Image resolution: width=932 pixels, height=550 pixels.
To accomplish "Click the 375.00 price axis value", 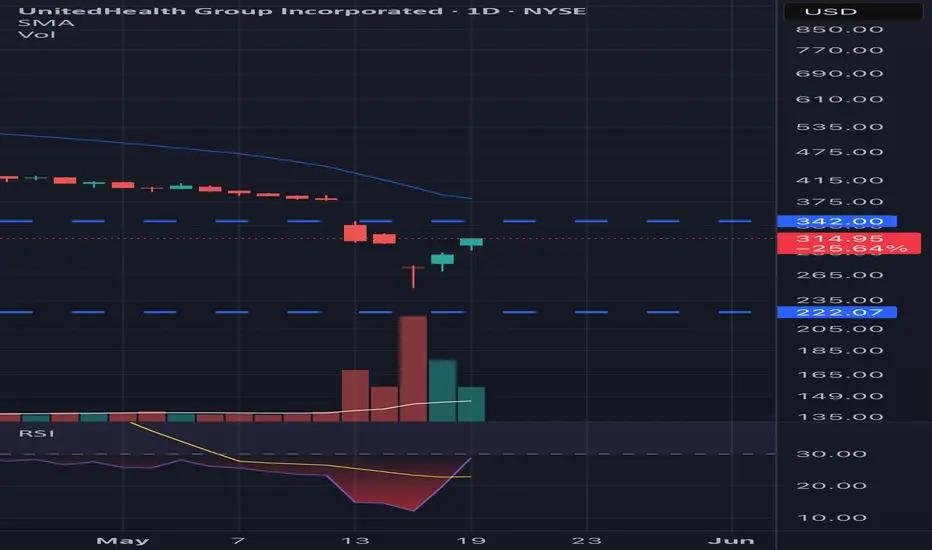I will pyautogui.click(x=839, y=202).
